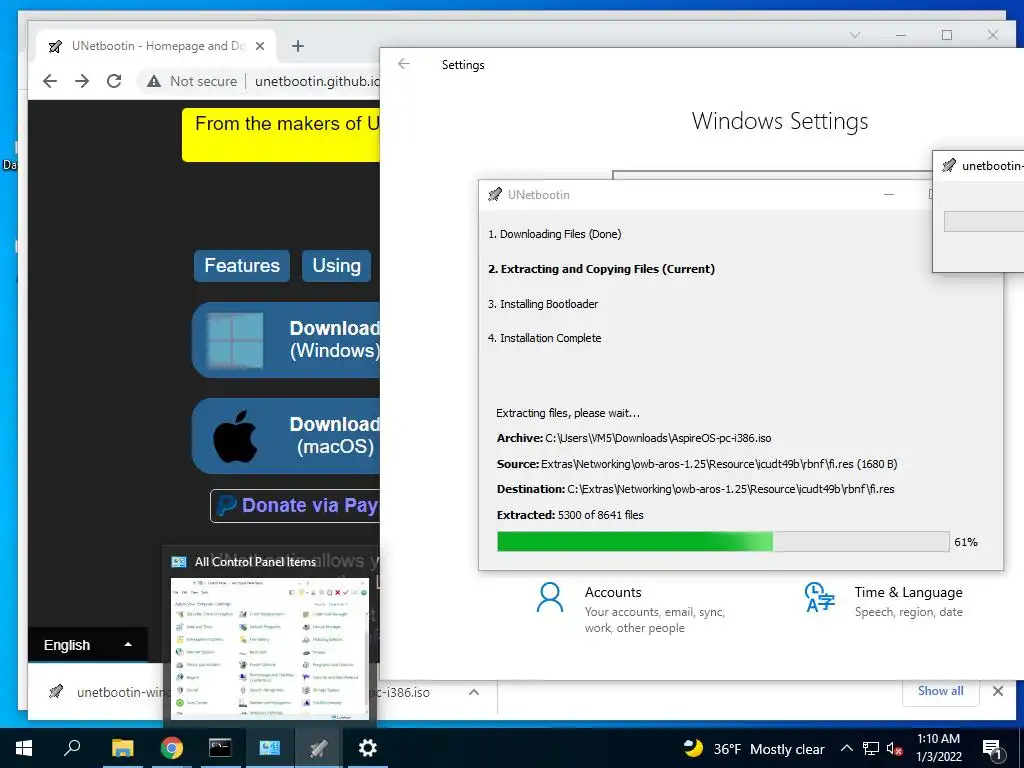Close the Chrome downloads bar
1024x768 pixels.
(x=998, y=691)
